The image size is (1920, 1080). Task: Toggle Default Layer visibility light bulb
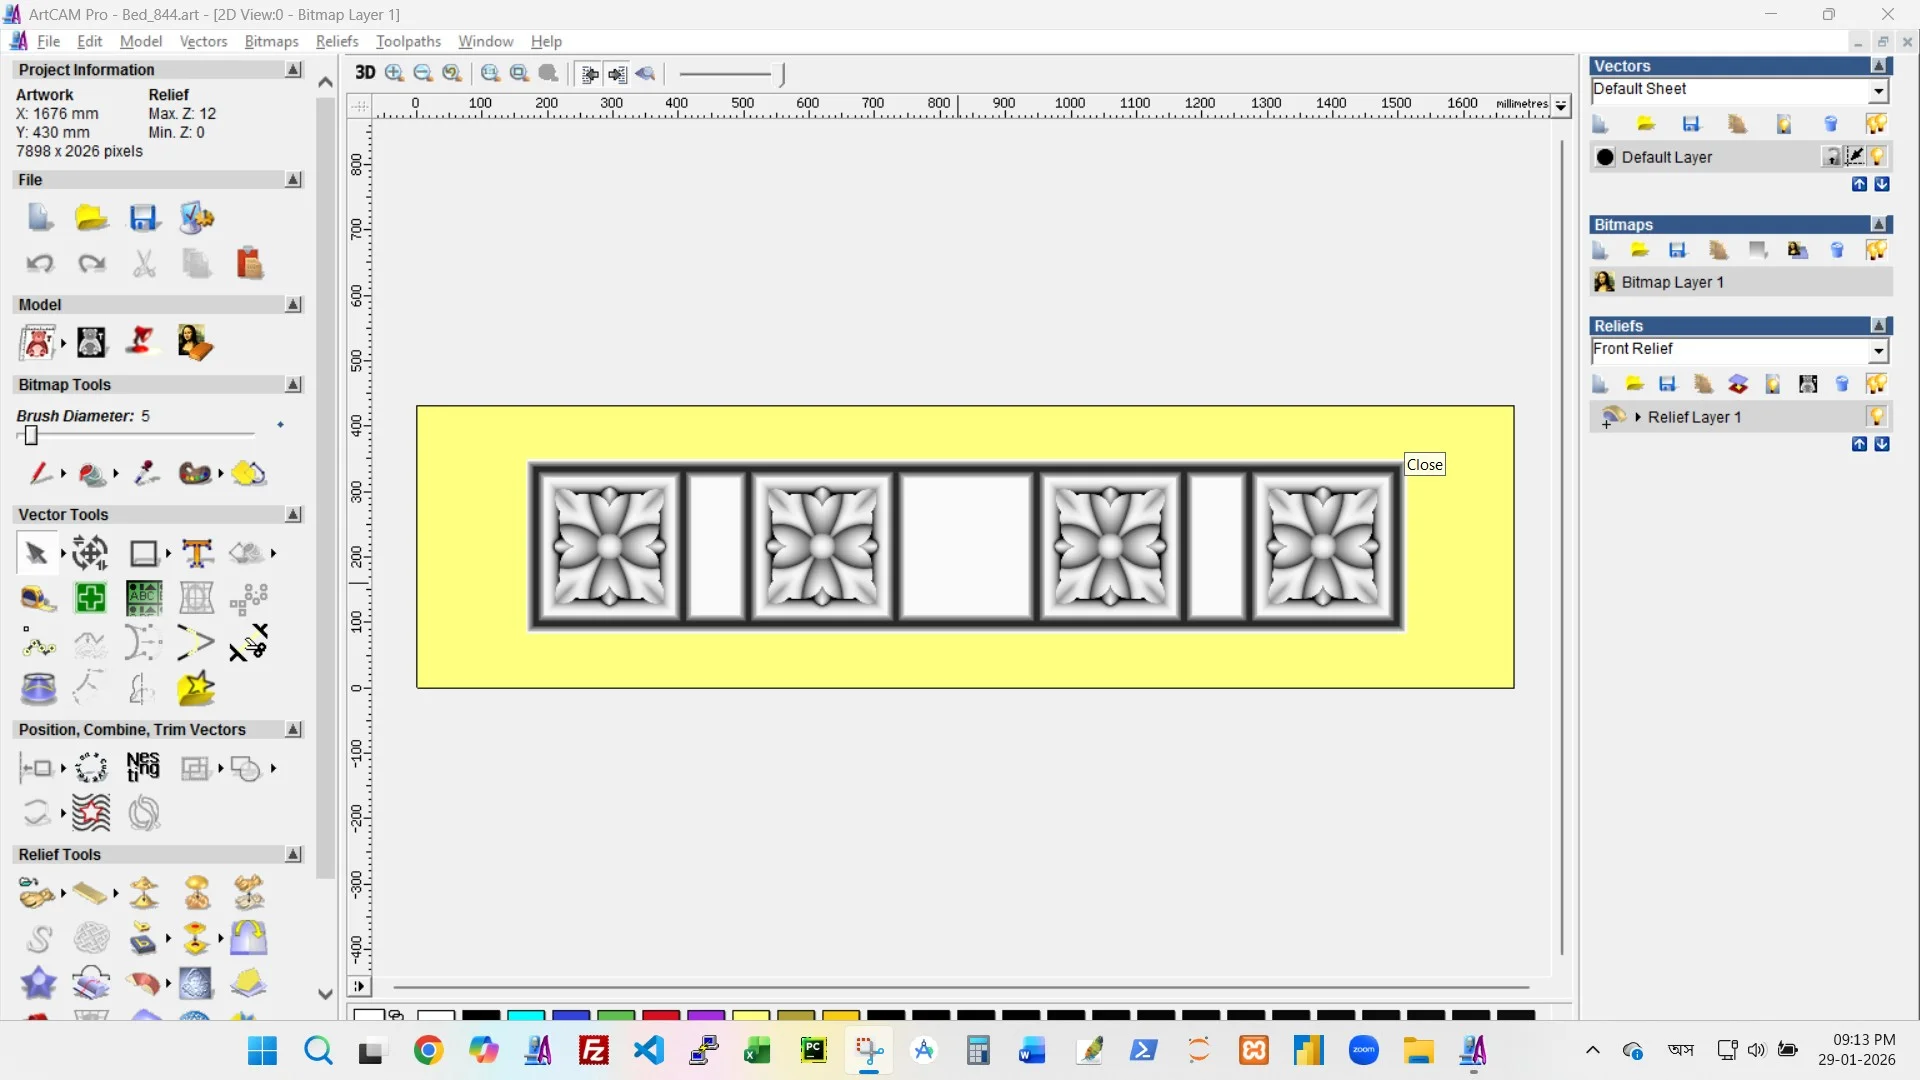click(x=1877, y=157)
